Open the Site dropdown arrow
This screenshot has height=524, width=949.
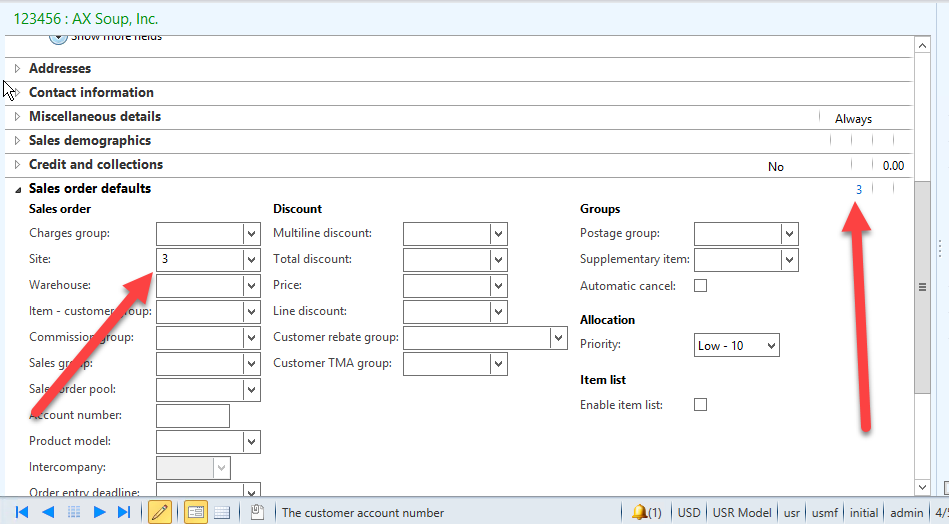[x=251, y=260]
